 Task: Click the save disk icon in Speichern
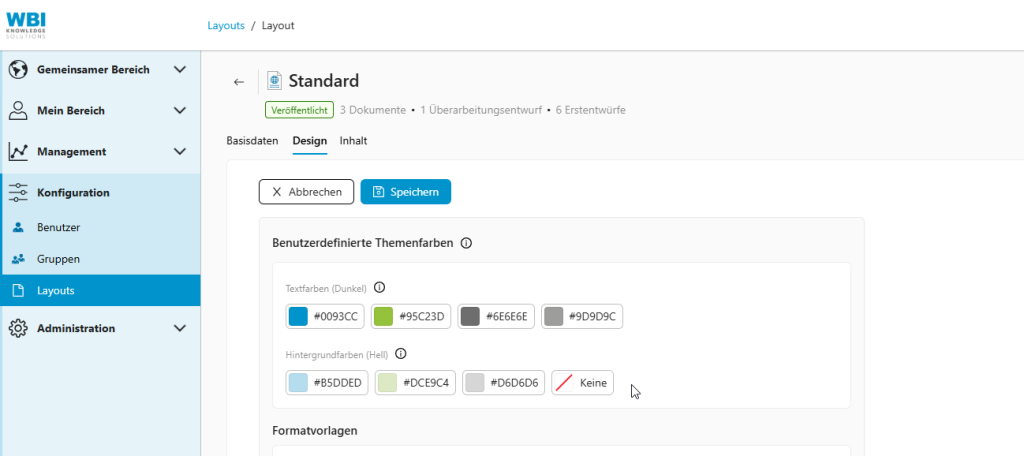378,192
